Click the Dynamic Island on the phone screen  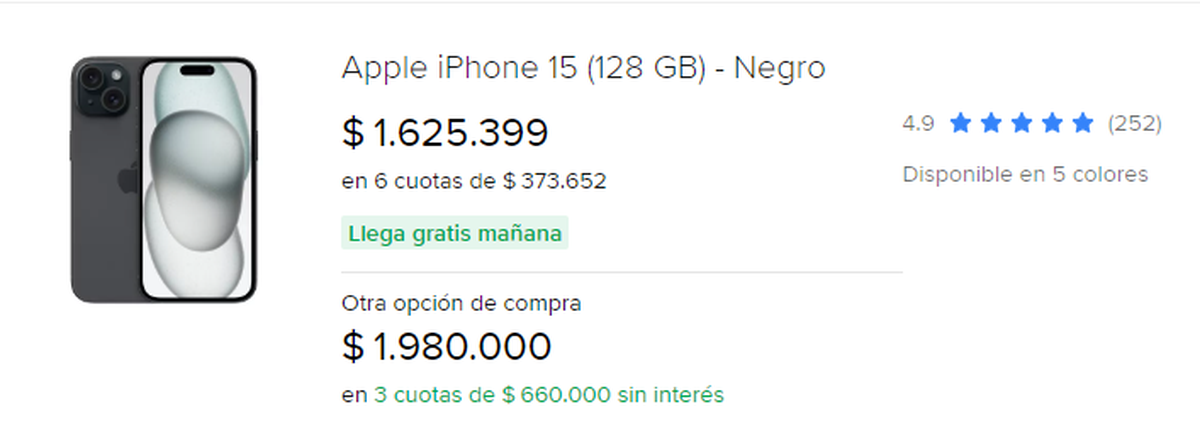198,72
